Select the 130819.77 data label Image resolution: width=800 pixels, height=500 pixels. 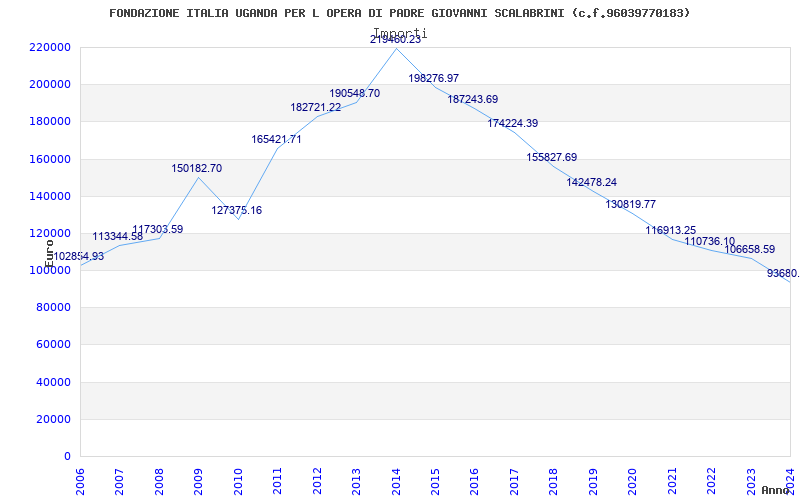tap(631, 204)
